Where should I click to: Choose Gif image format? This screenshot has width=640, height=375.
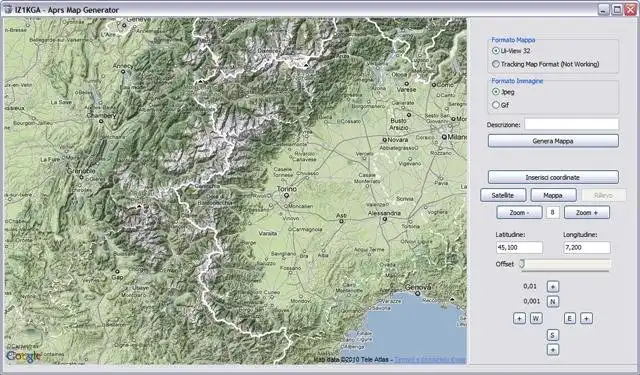click(501, 105)
